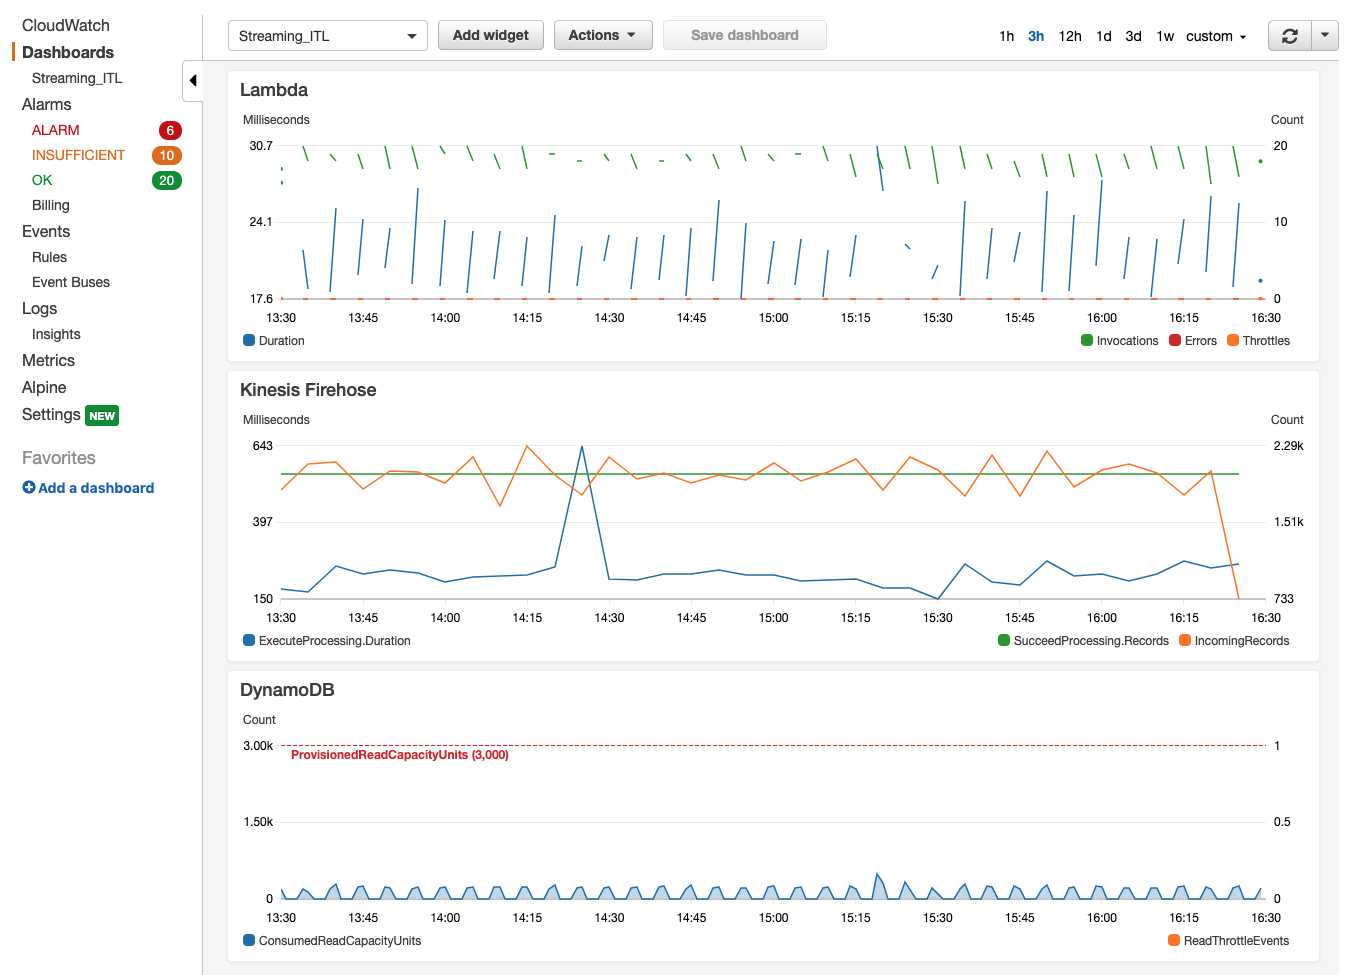Toggle the Invocations legend swatch
1345x975 pixels.
point(1087,340)
